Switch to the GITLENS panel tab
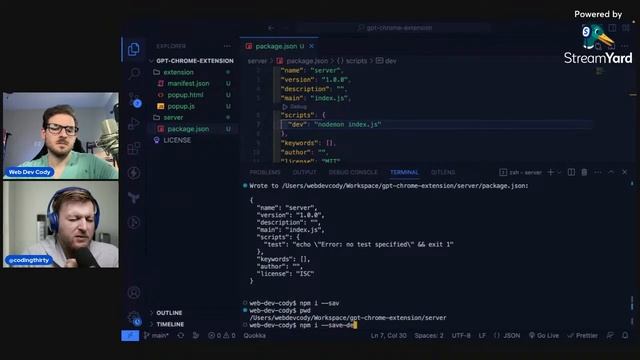This screenshot has width=640, height=360. coord(443,172)
